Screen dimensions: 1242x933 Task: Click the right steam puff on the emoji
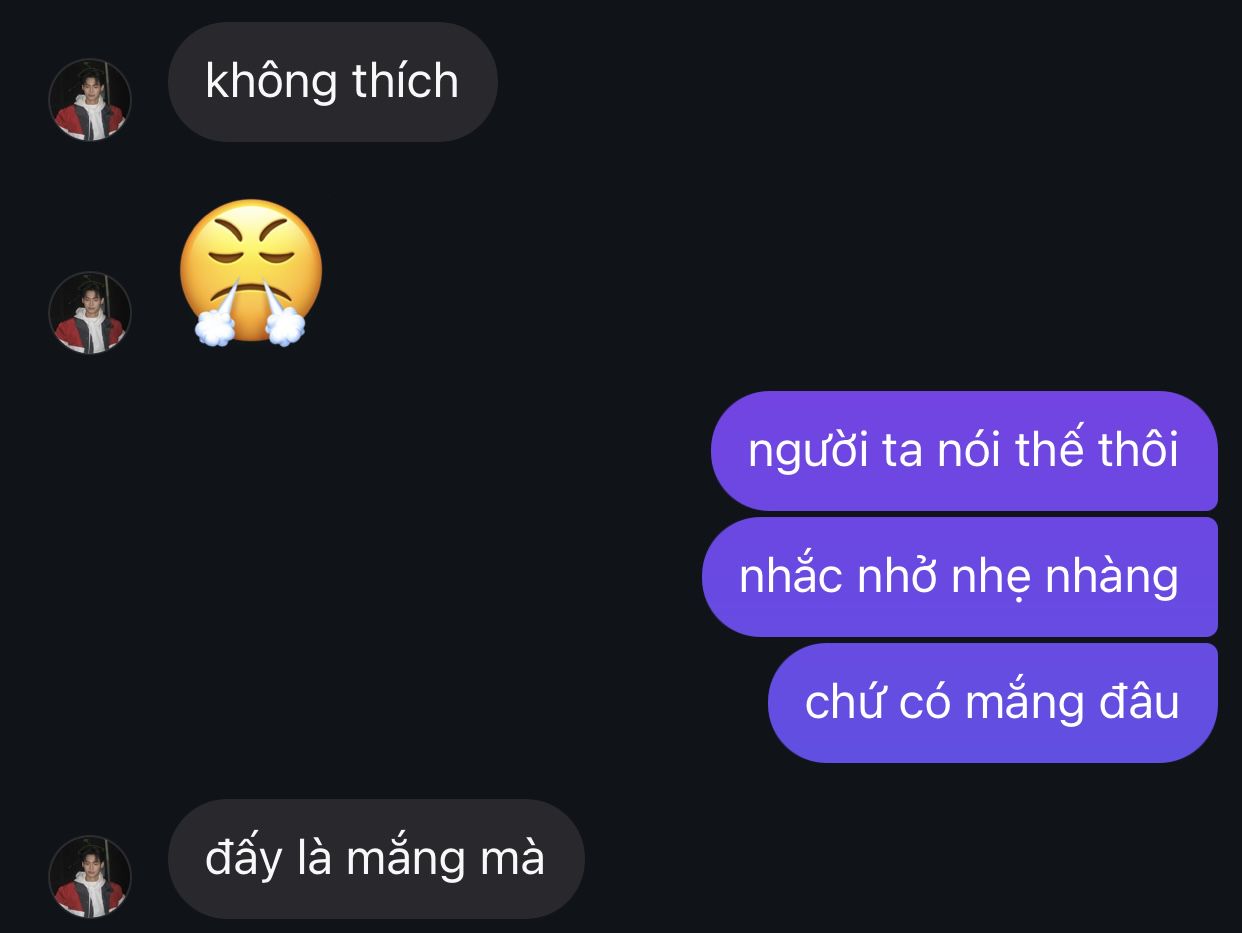pyautogui.click(x=284, y=324)
